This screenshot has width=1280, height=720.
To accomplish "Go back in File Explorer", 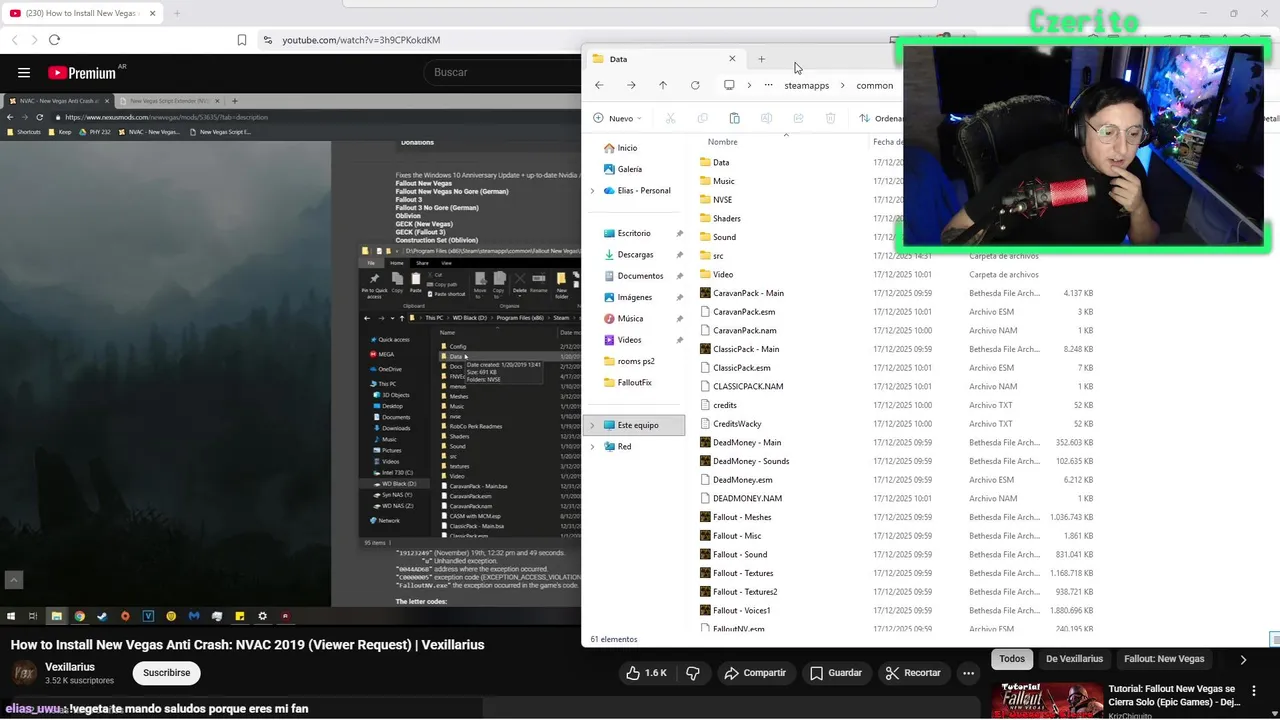I will [x=599, y=85].
